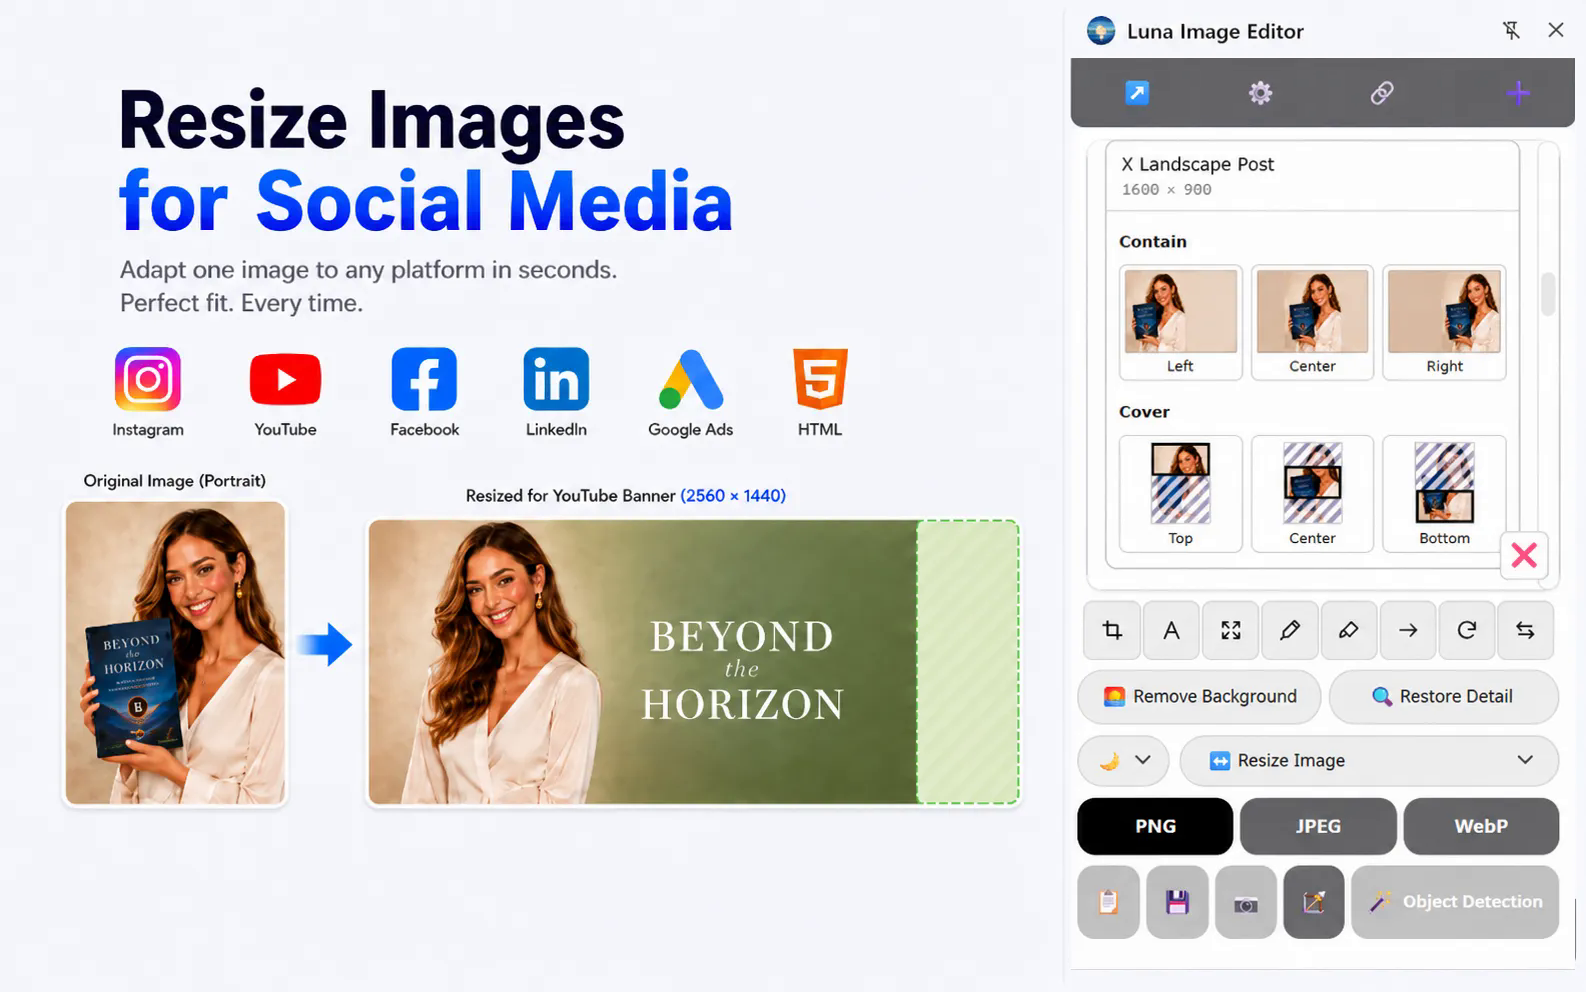Click the clipboard copy icon
Image resolution: width=1586 pixels, height=992 pixels.
pyautogui.click(x=1108, y=902)
